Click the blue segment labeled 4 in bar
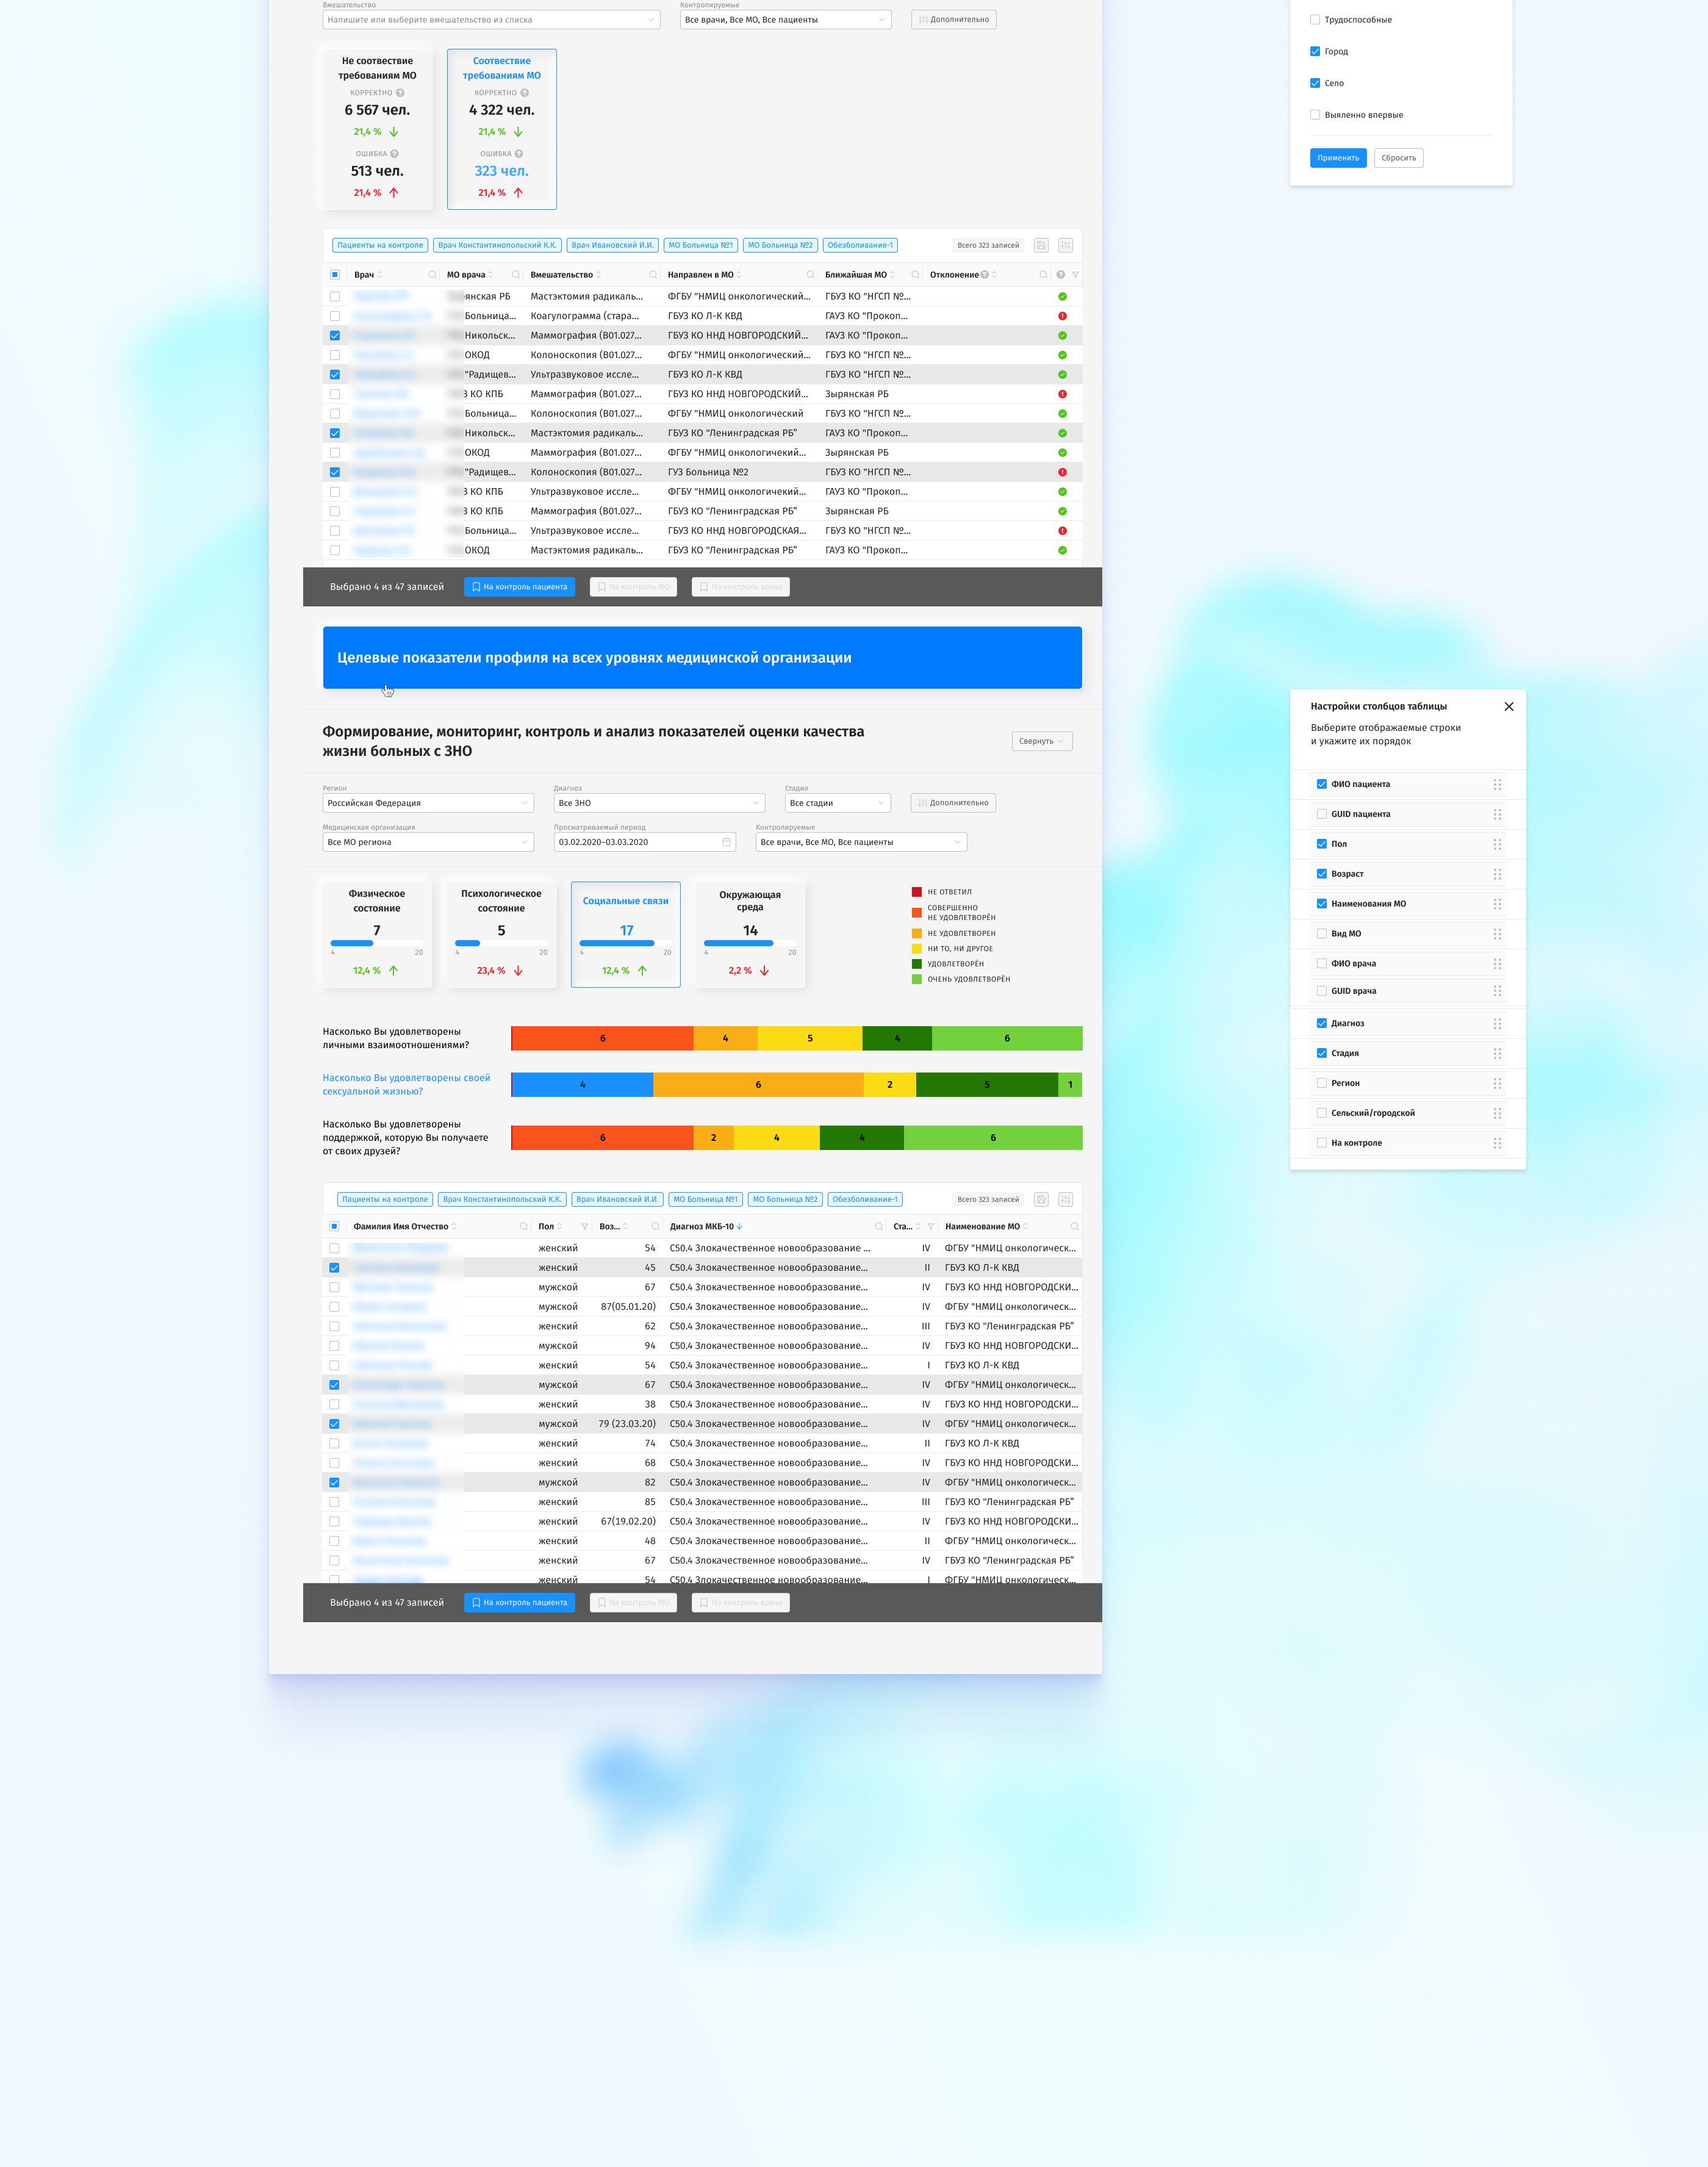Image resolution: width=1708 pixels, height=2167 pixels. [582, 1085]
